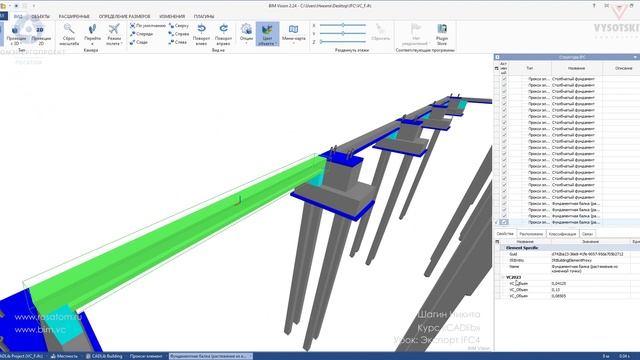
Task: Open the Plugin Store
Action: point(442,34)
